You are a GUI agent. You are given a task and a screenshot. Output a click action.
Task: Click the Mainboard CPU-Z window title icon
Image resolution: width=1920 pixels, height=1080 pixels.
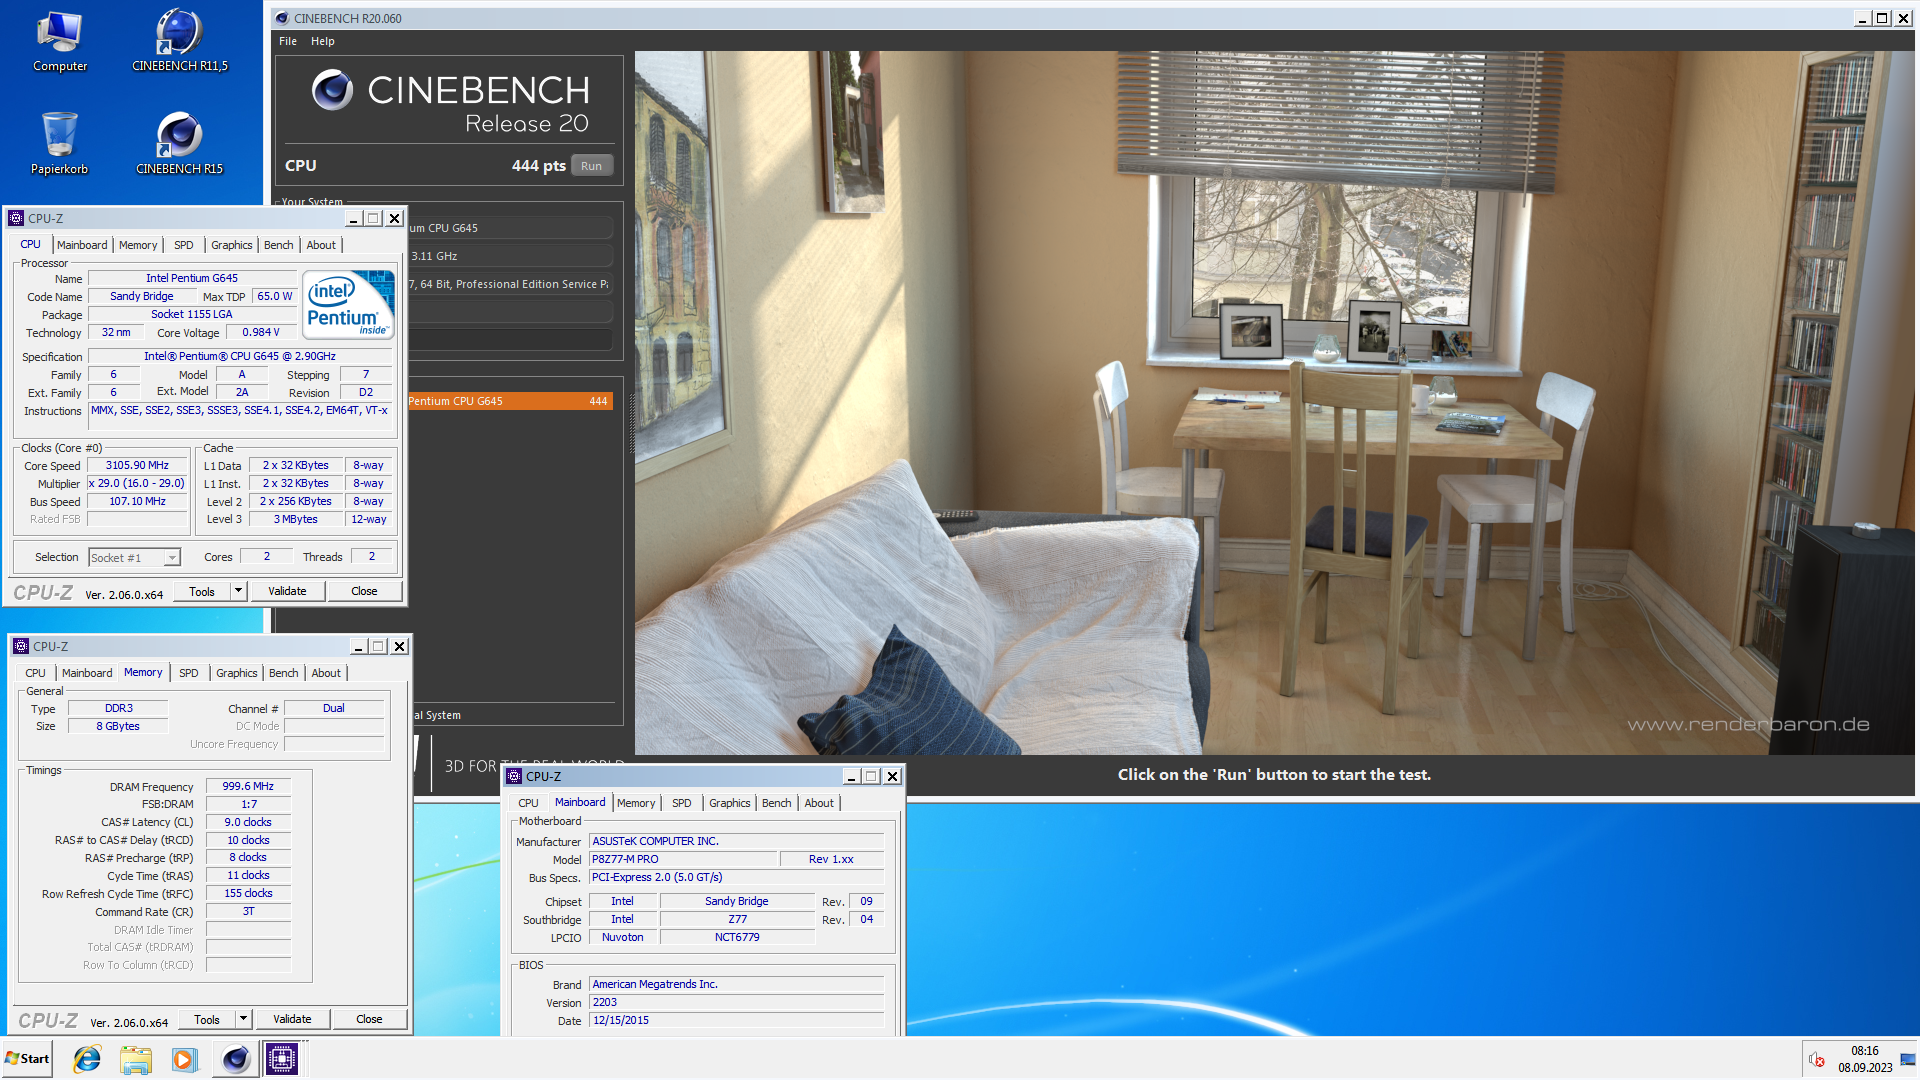click(514, 776)
